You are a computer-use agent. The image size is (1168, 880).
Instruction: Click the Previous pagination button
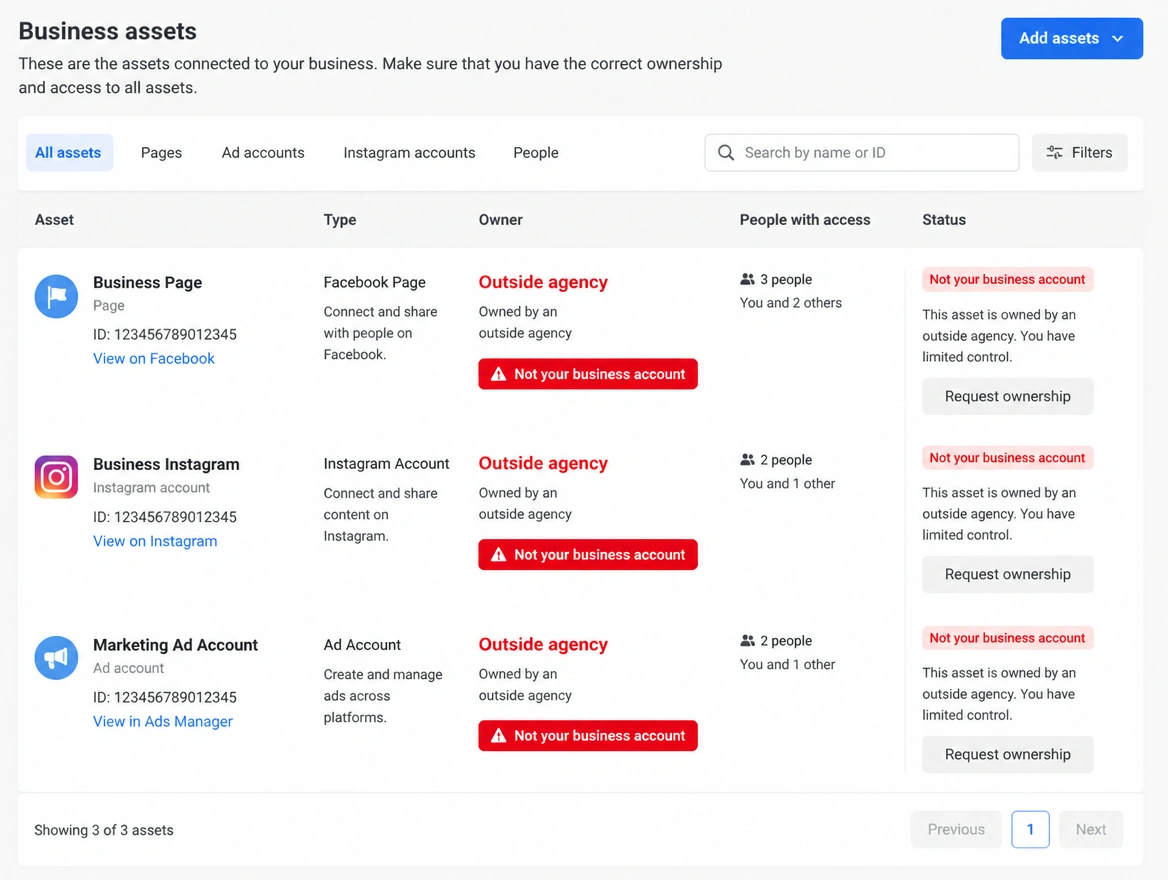pyautogui.click(x=956, y=829)
